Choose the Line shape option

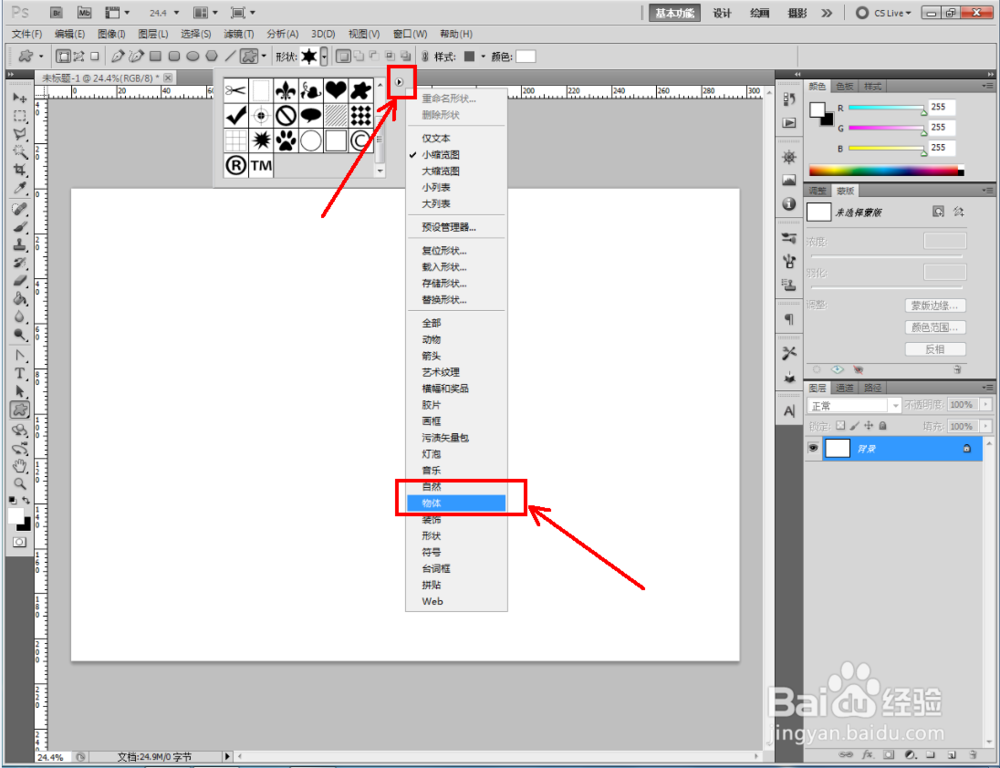click(230, 56)
